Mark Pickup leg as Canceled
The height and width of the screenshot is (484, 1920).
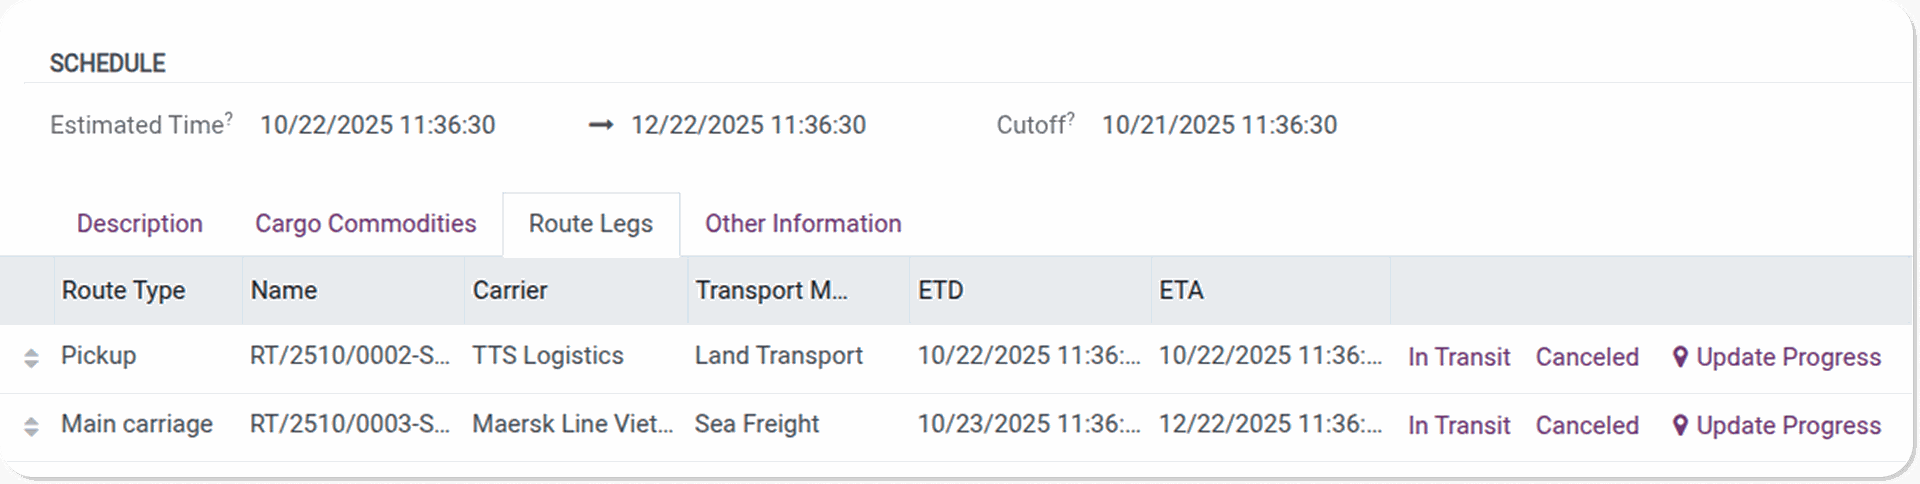tap(1587, 357)
